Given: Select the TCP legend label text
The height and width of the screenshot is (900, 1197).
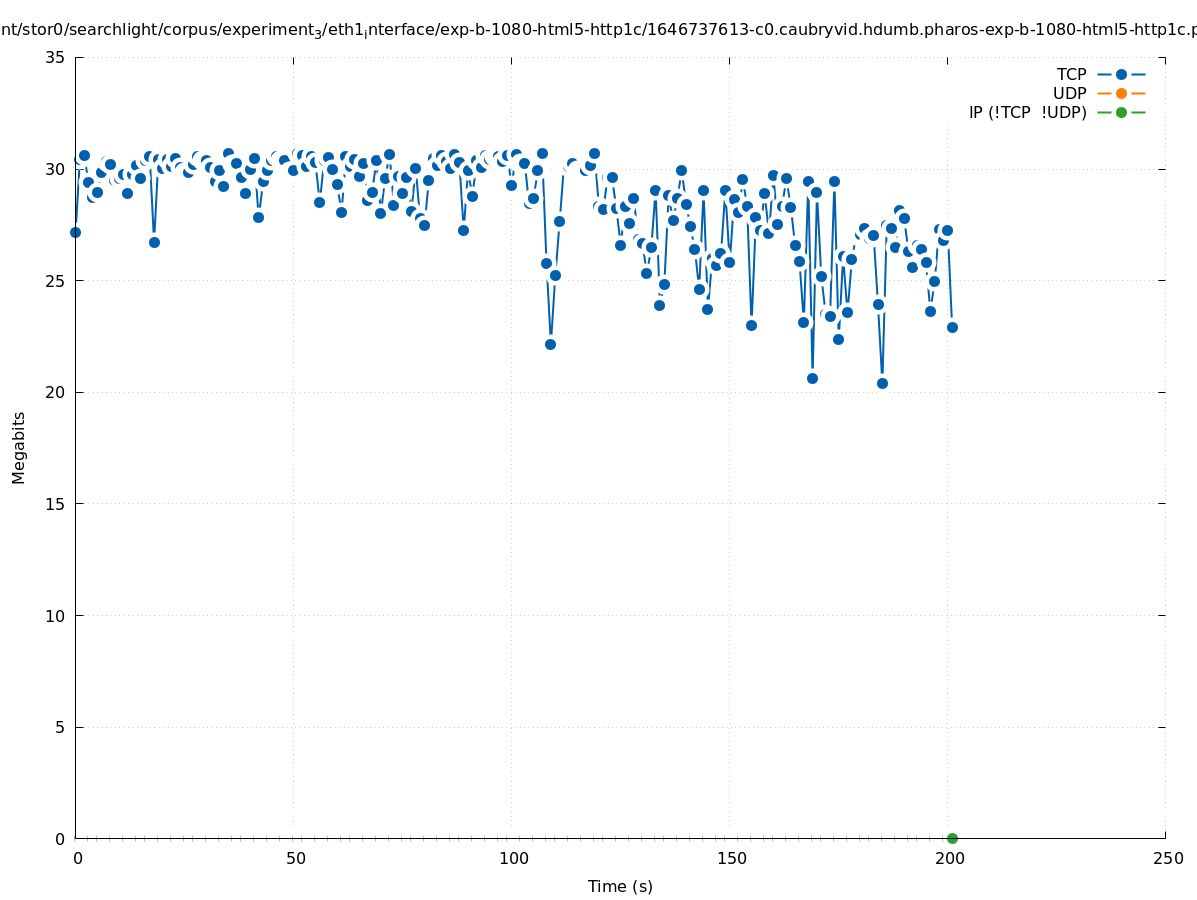Looking at the screenshot, I should tap(1071, 75).
